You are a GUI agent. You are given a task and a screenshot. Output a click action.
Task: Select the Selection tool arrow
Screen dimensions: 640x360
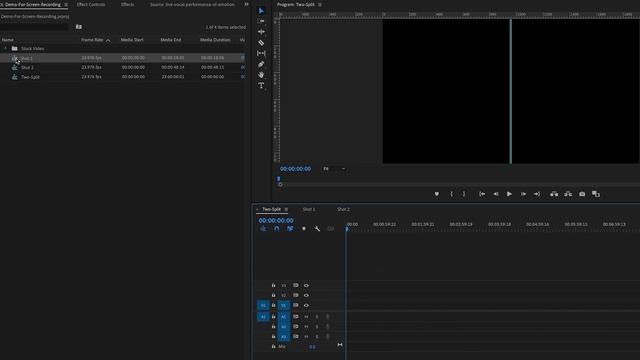click(261, 11)
